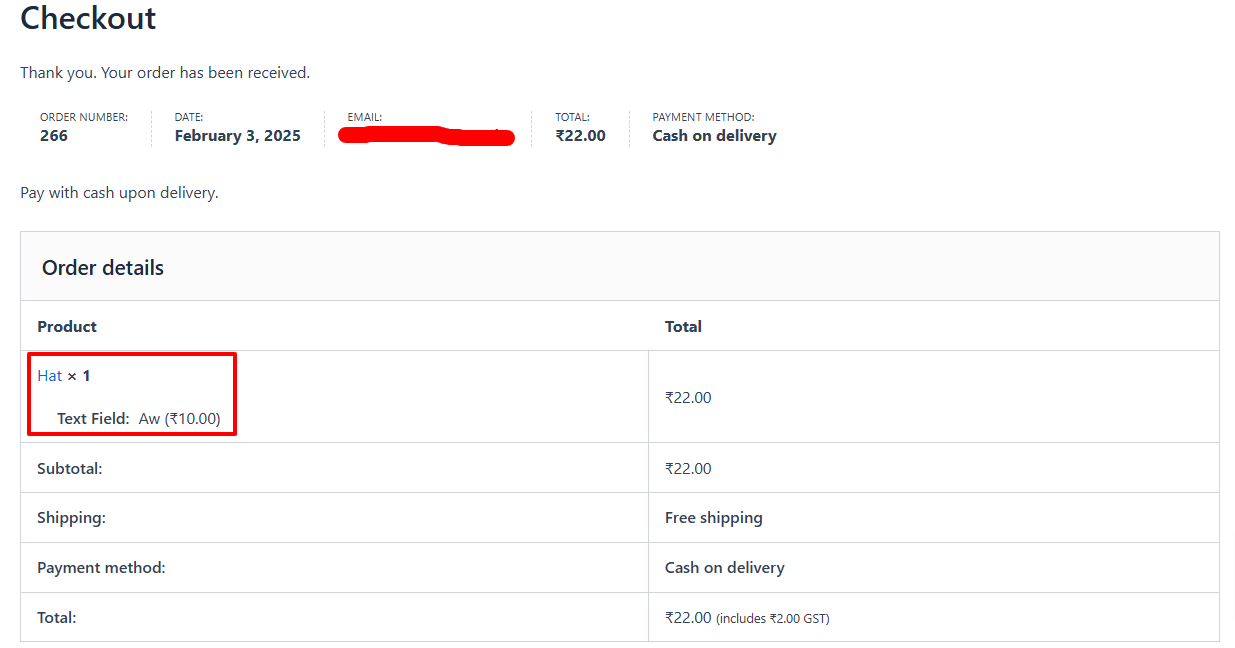Click the Subtotal row label
The width and height of the screenshot is (1235, 648).
tap(70, 468)
